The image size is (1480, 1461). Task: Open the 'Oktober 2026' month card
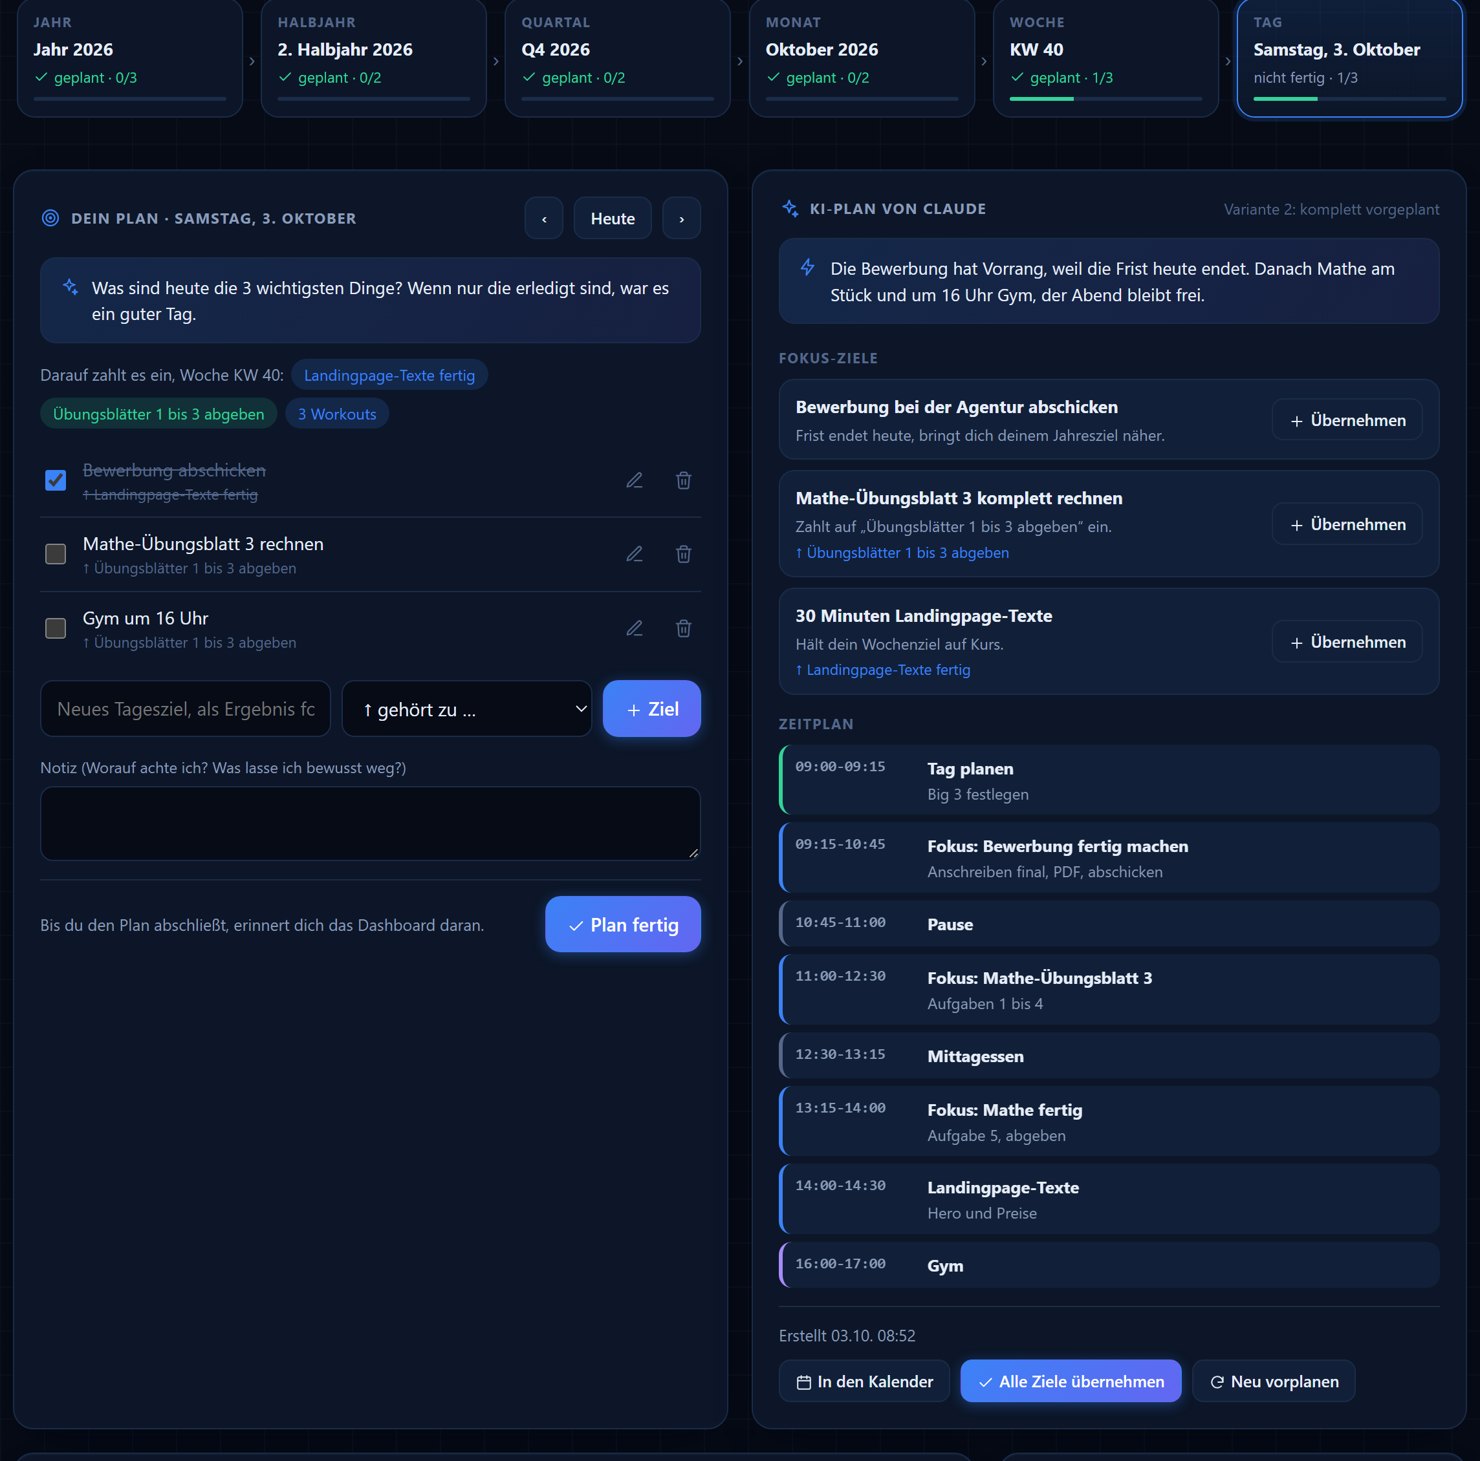pos(862,58)
